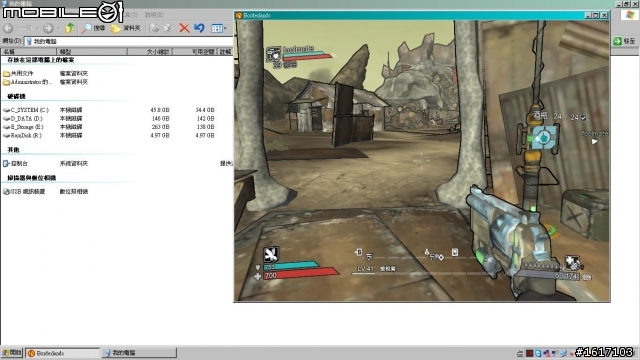The width and height of the screenshot is (640, 360).
Task: Click the 34.4 GB free space cell
Action: 204,110
